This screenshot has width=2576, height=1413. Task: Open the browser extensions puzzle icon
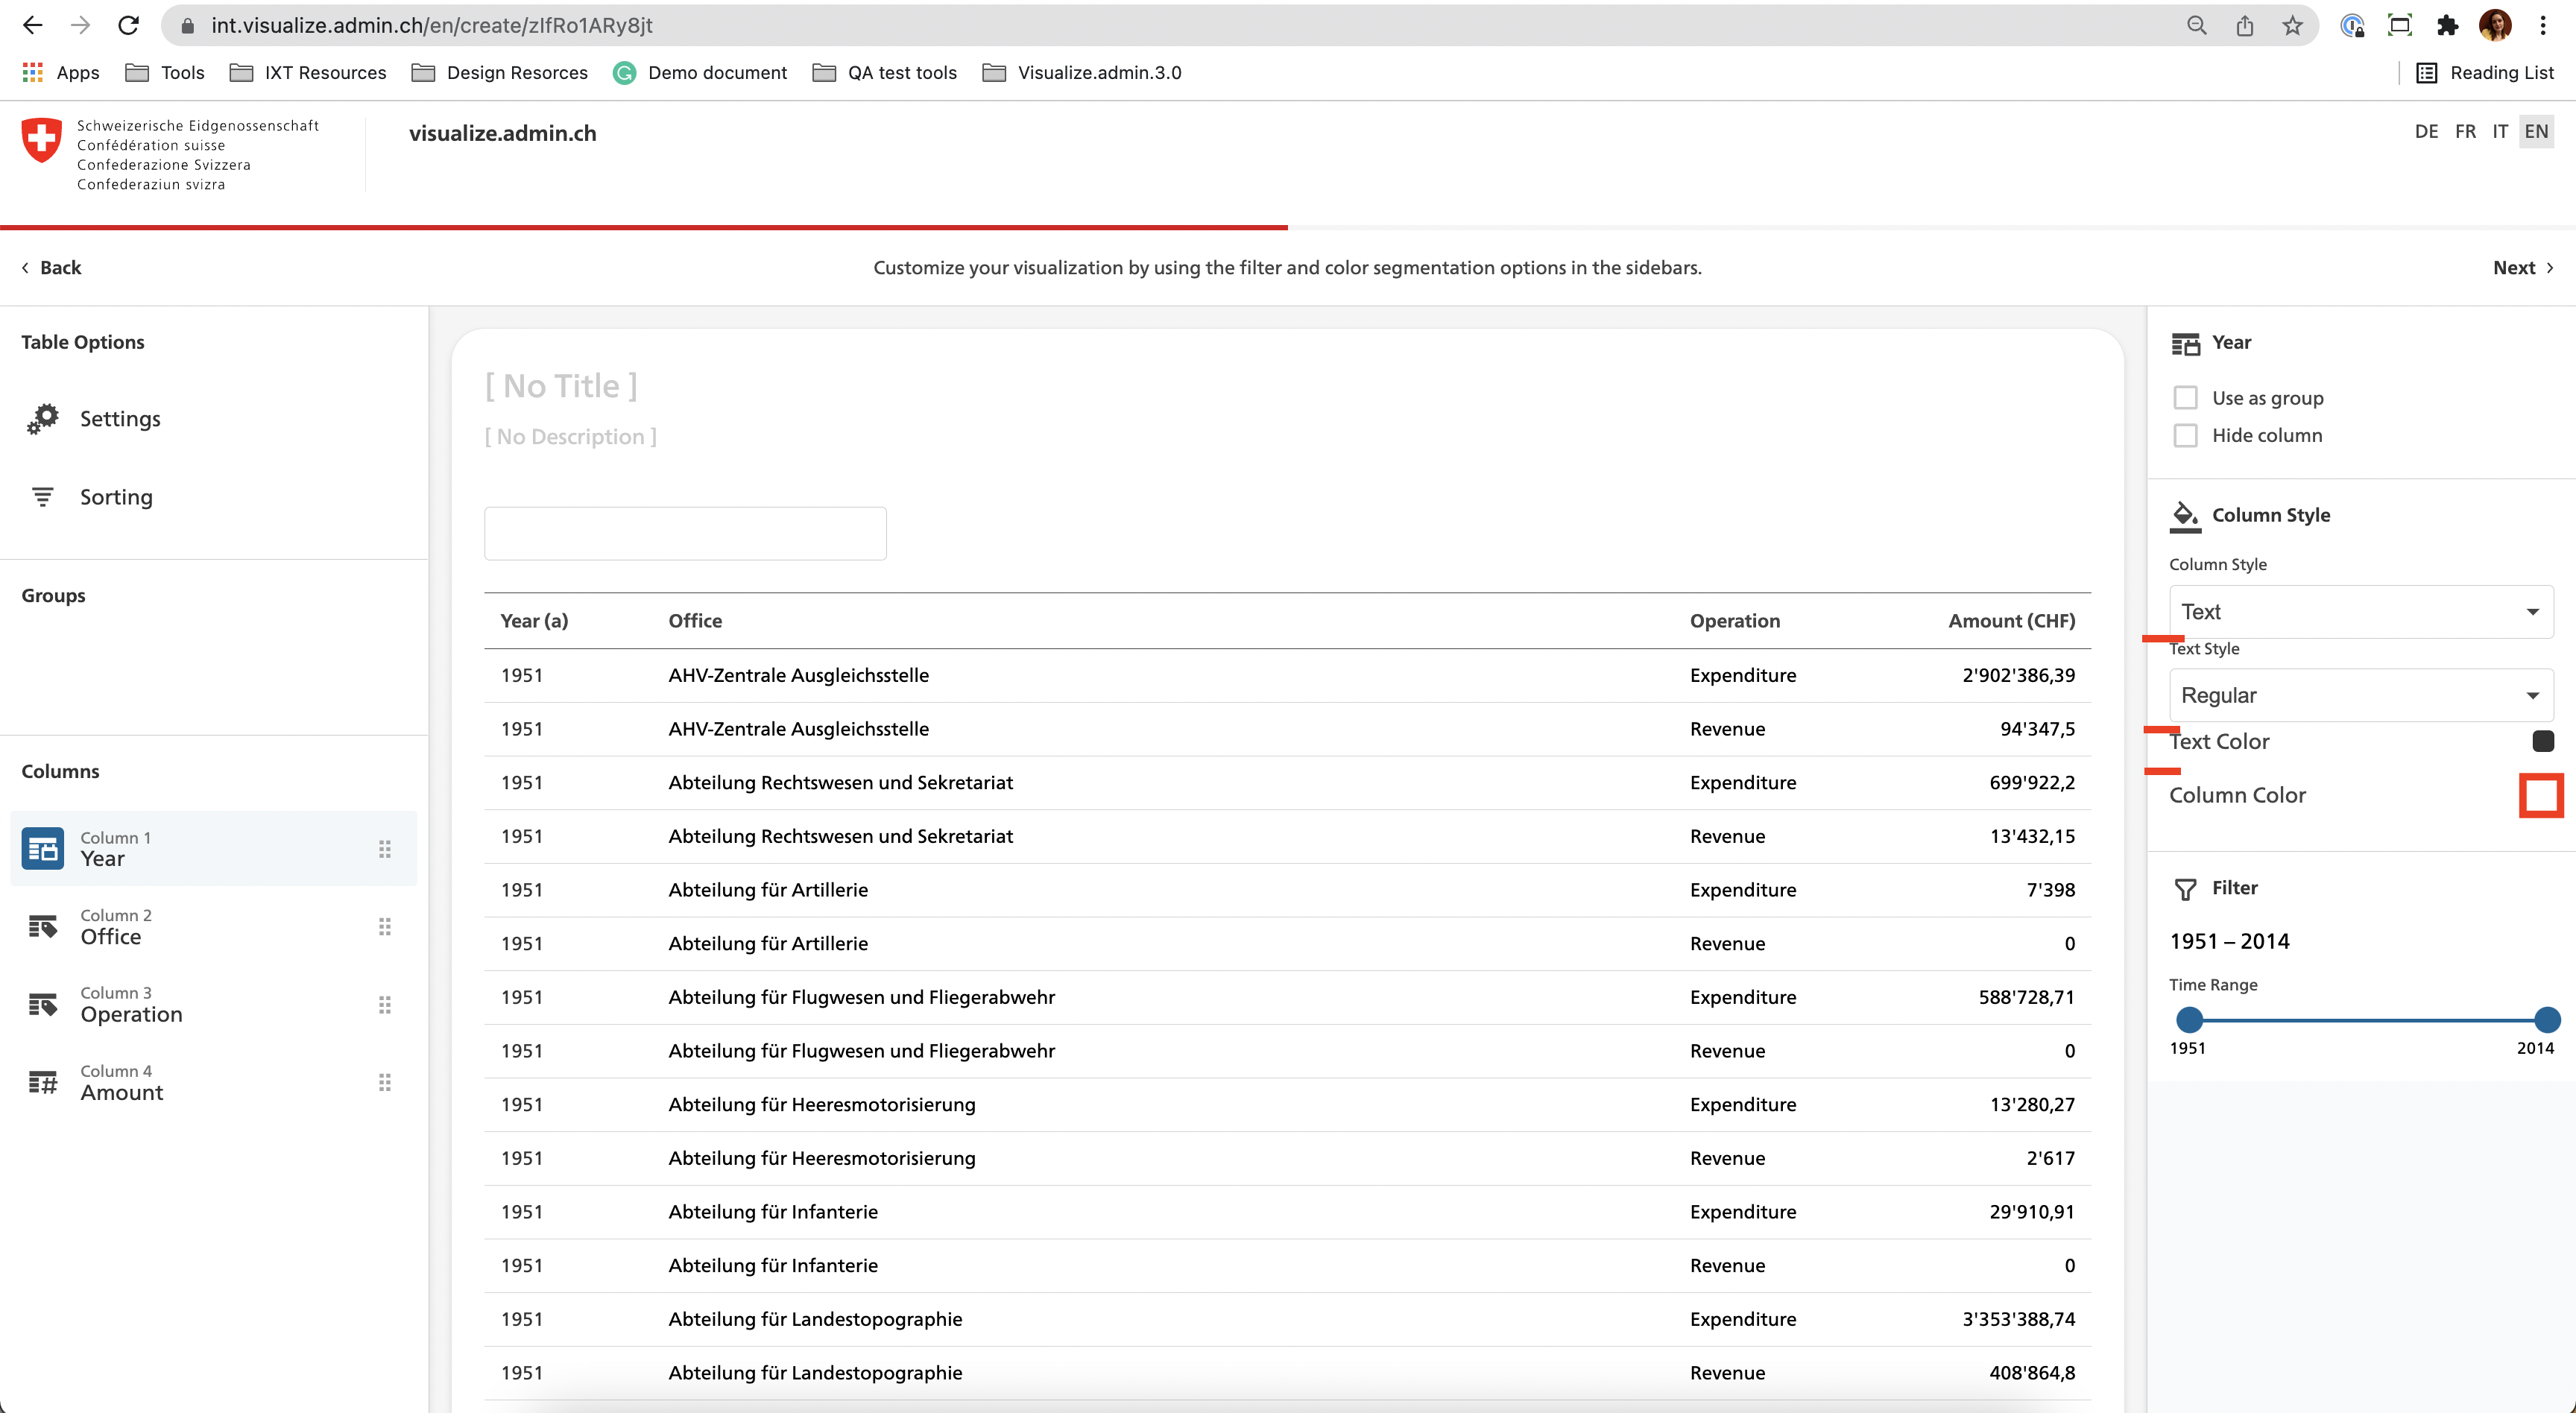[2447, 26]
